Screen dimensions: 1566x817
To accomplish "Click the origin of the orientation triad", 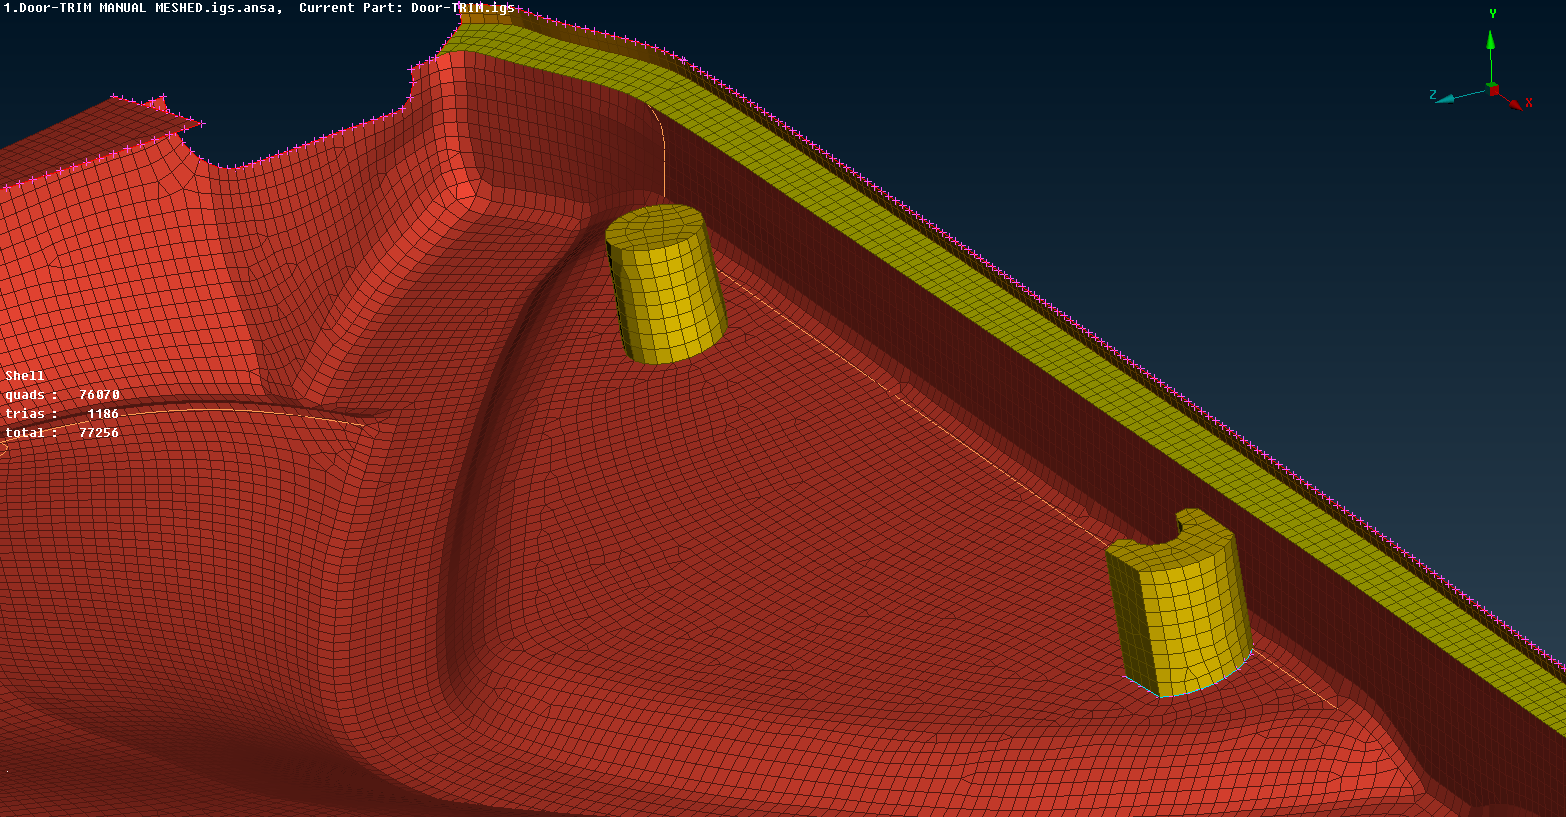I will click(1493, 90).
